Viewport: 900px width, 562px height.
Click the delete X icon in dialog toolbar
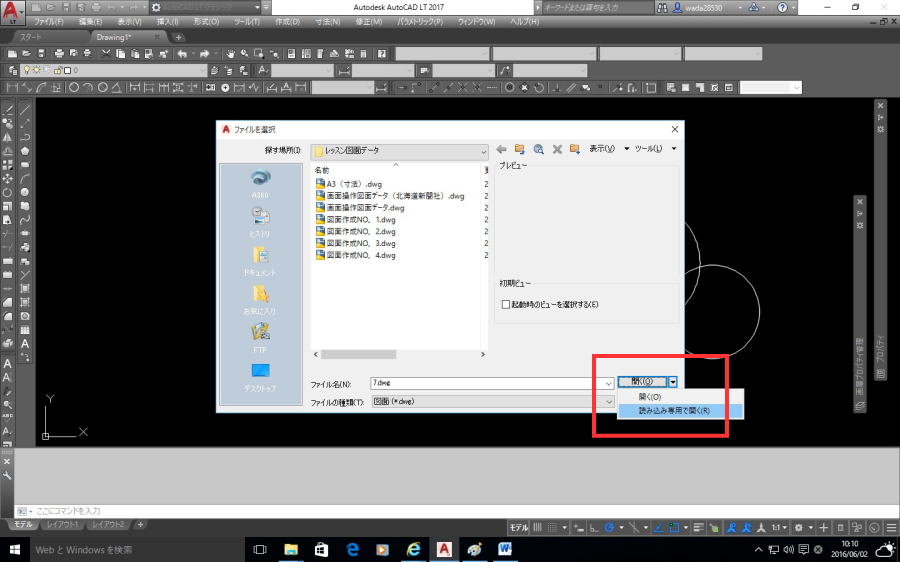(x=557, y=149)
